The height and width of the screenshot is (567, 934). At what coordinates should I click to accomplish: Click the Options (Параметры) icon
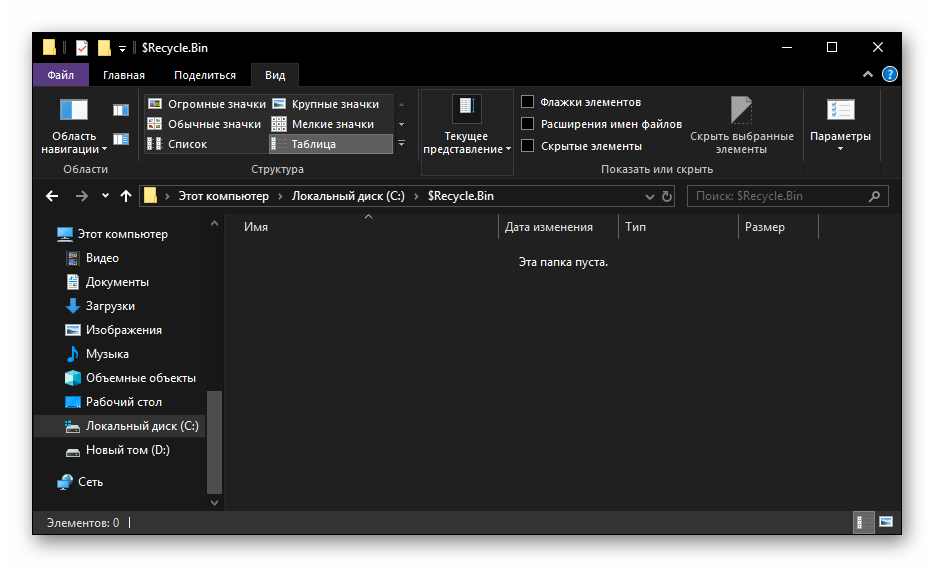(x=840, y=110)
